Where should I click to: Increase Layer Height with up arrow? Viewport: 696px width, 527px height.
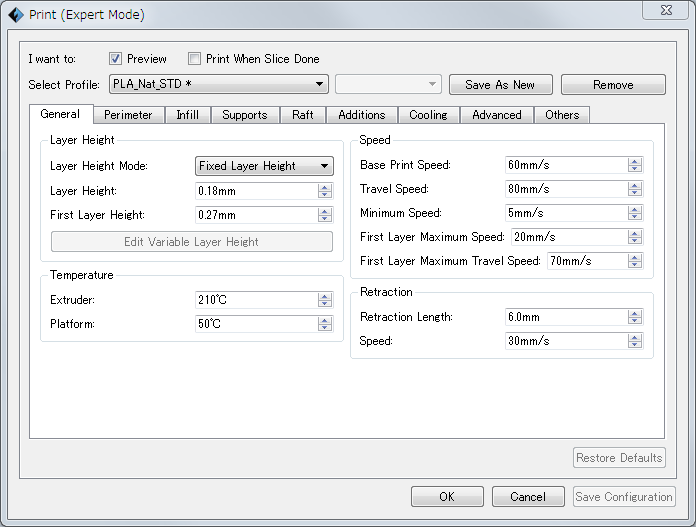point(325,187)
